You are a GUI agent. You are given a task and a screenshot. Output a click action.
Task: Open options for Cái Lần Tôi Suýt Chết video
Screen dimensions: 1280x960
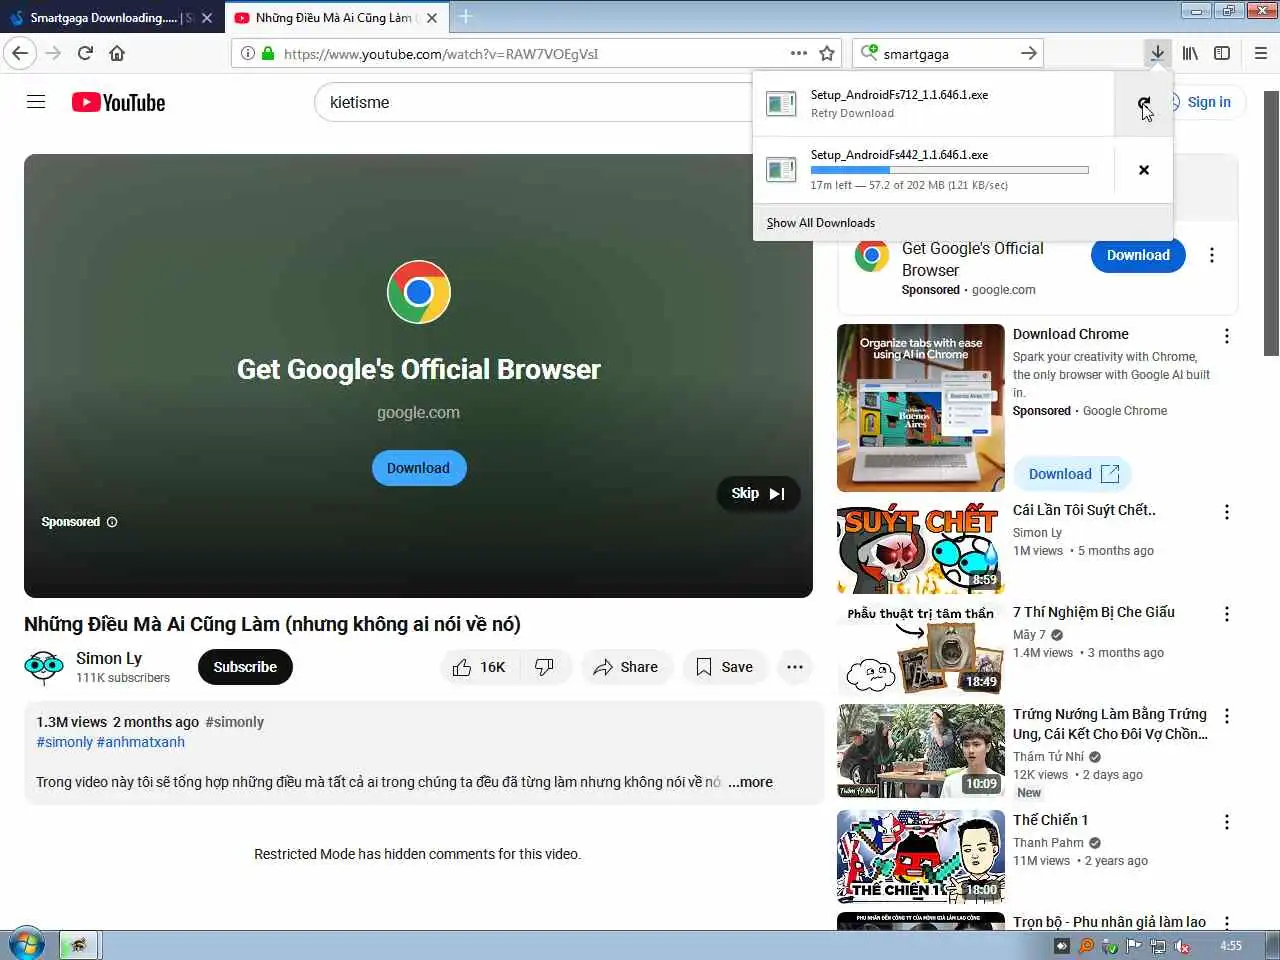[1227, 512]
